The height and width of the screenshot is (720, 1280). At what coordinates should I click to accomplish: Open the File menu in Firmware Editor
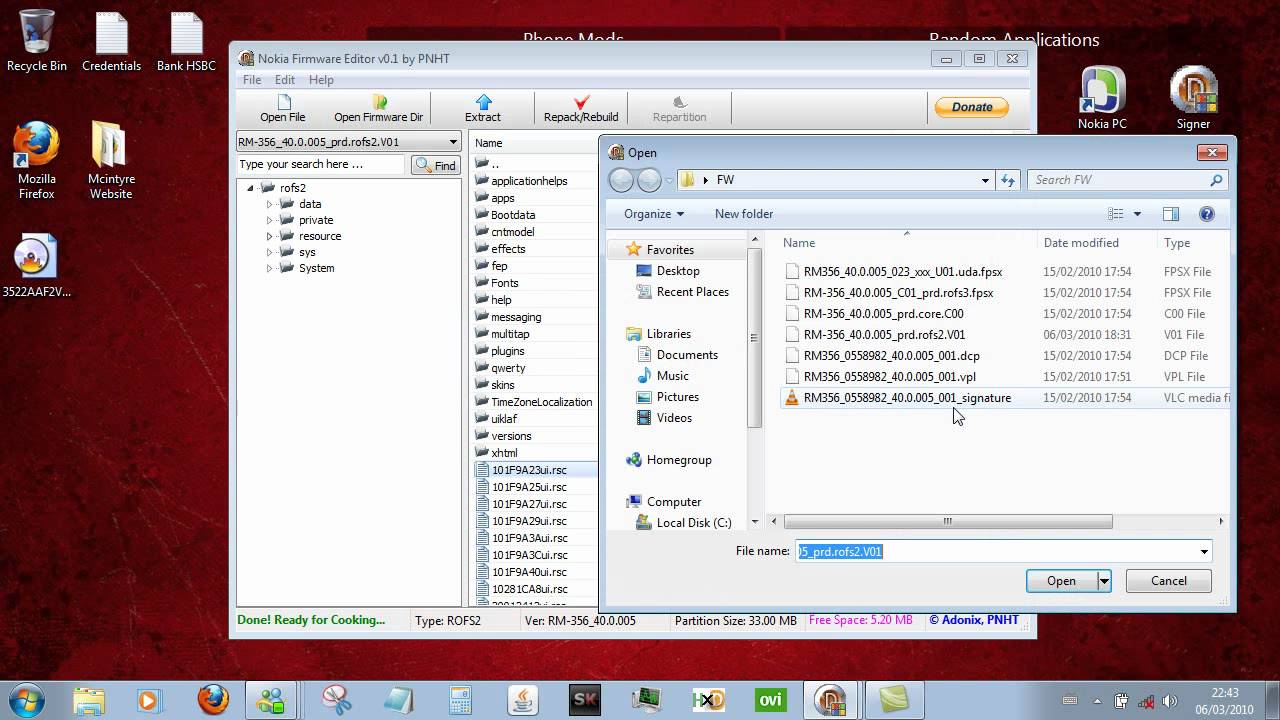[x=252, y=80]
